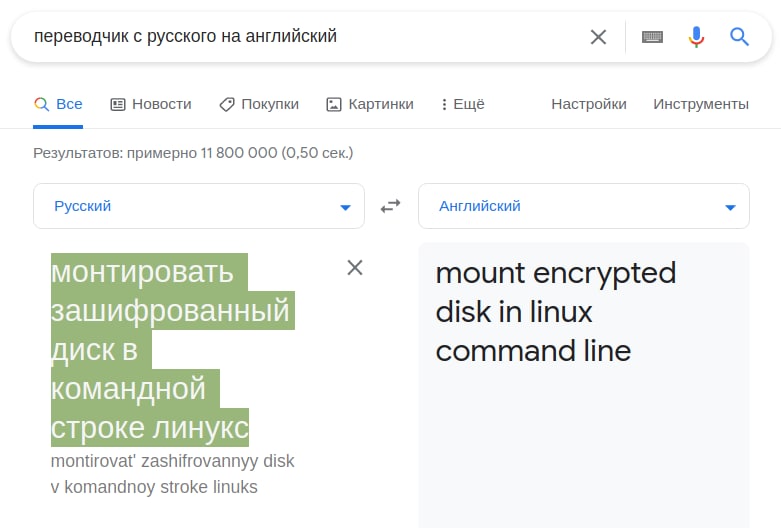
Task: Open the Новости tab
Action: click(151, 104)
